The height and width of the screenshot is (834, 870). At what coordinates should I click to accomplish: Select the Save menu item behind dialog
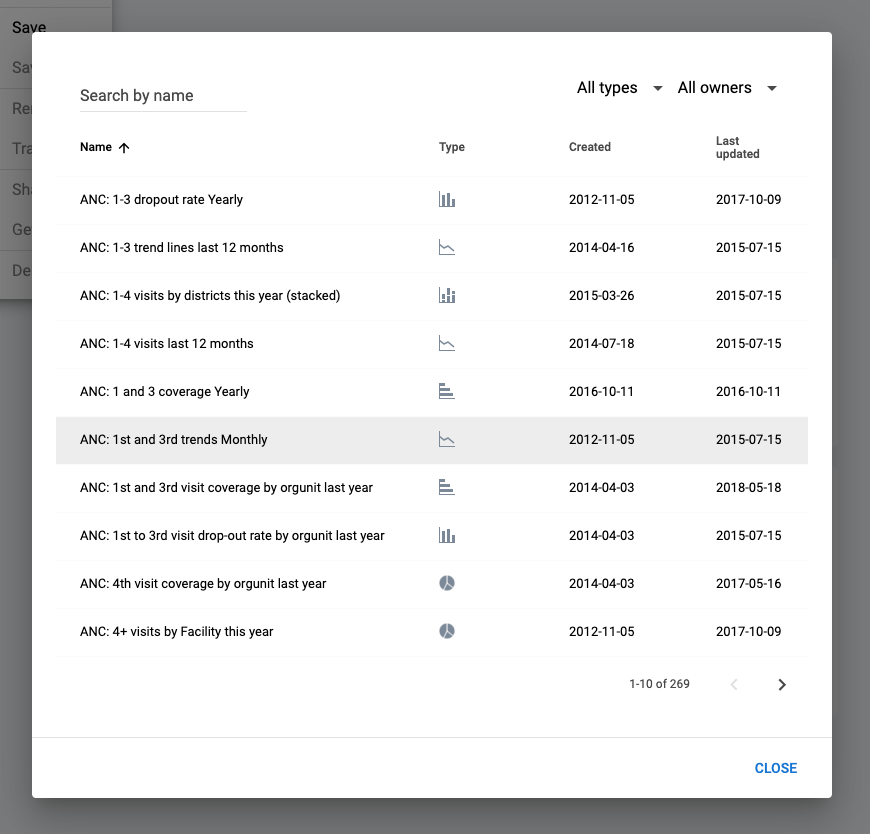pyautogui.click(x=29, y=27)
